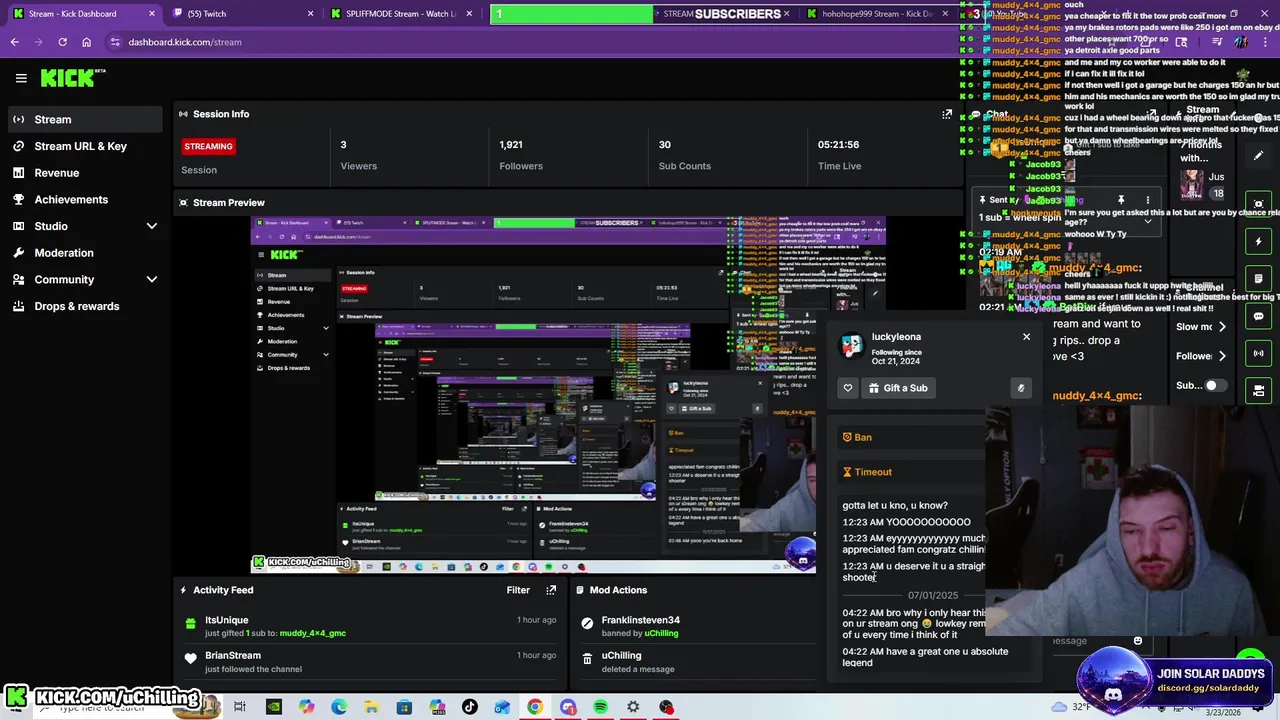Open Drops & rewards
The image size is (1280, 720).
(x=83, y=306)
